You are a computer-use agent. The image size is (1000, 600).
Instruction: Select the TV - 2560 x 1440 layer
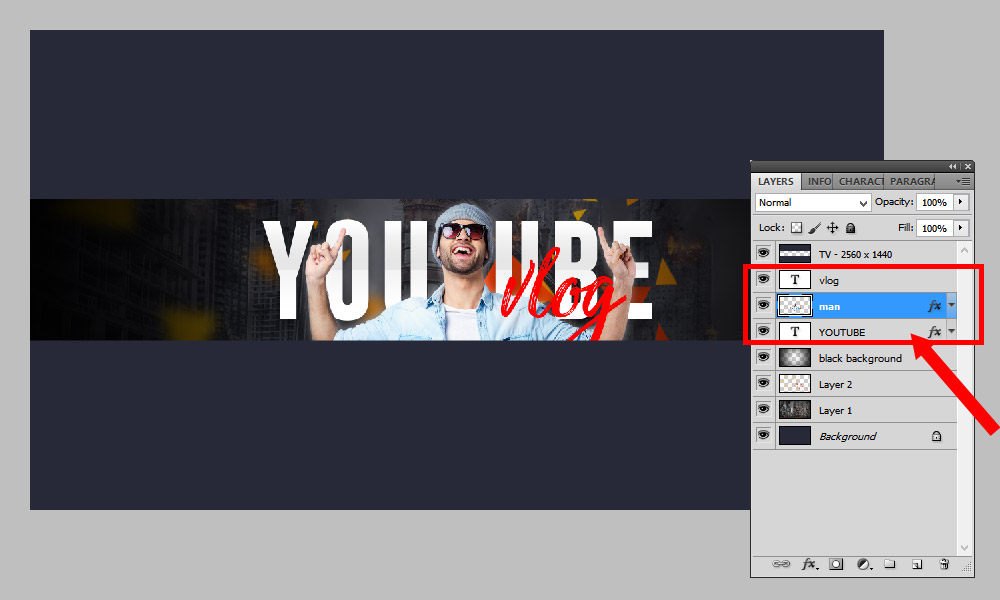click(x=855, y=254)
